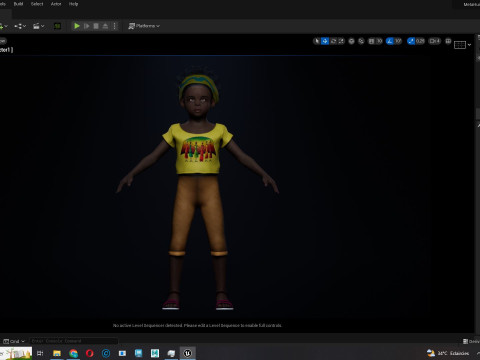
Task: Open the Platforms dropdown
Action: [144, 26]
